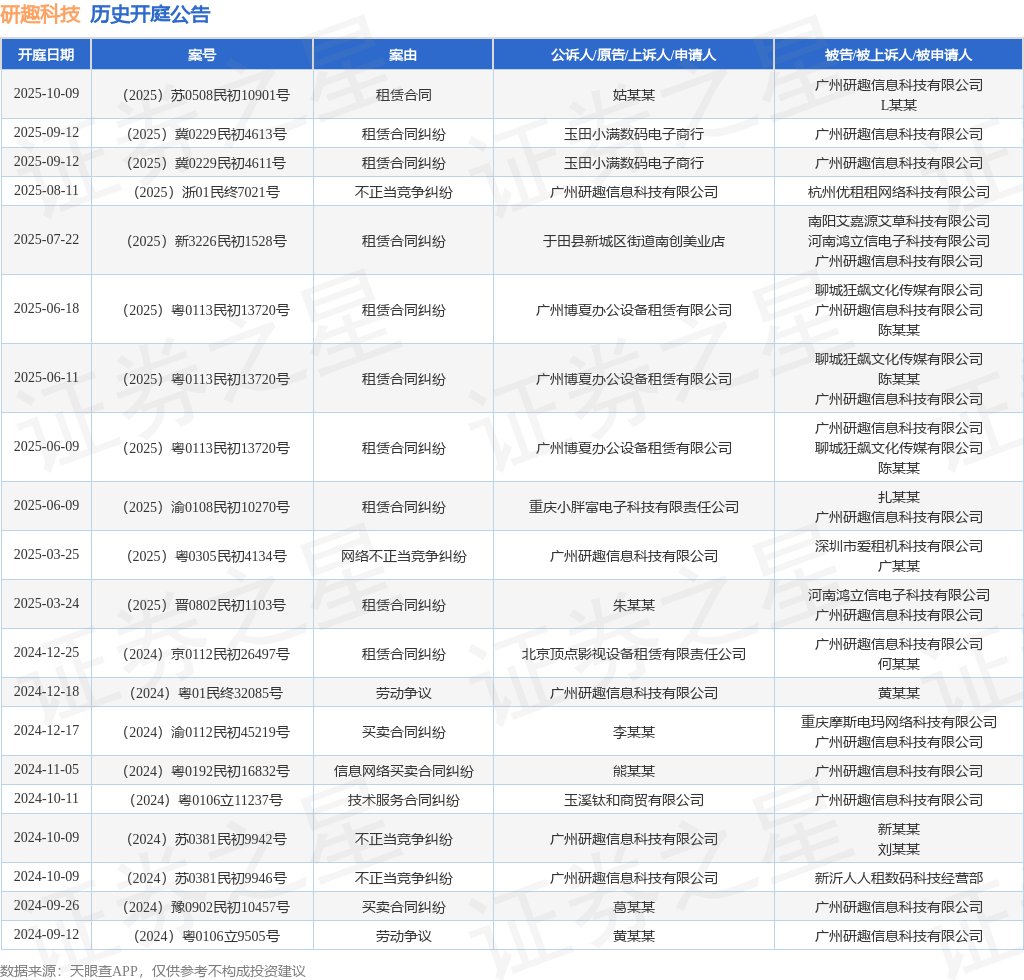Select the date 2025-10-09
The width and height of the screenshot is (1024, 980).
click(x=46, y=93)
